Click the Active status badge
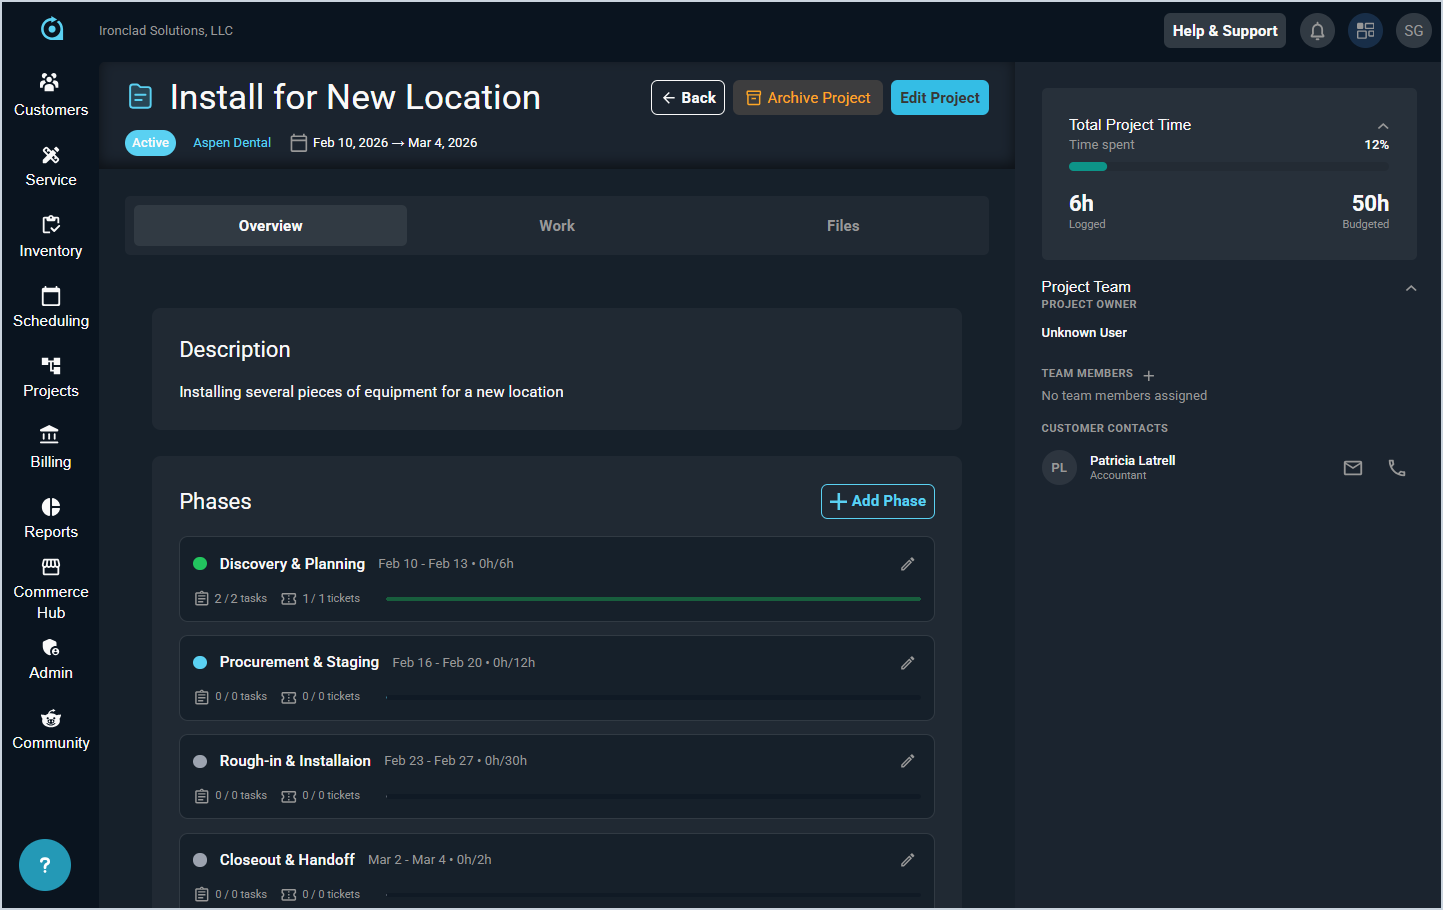1443x910 pixels. click(x=150, y=143)
